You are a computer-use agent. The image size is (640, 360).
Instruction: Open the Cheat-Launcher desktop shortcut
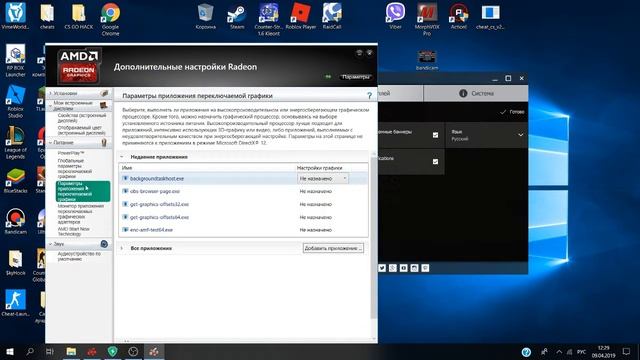16,303
